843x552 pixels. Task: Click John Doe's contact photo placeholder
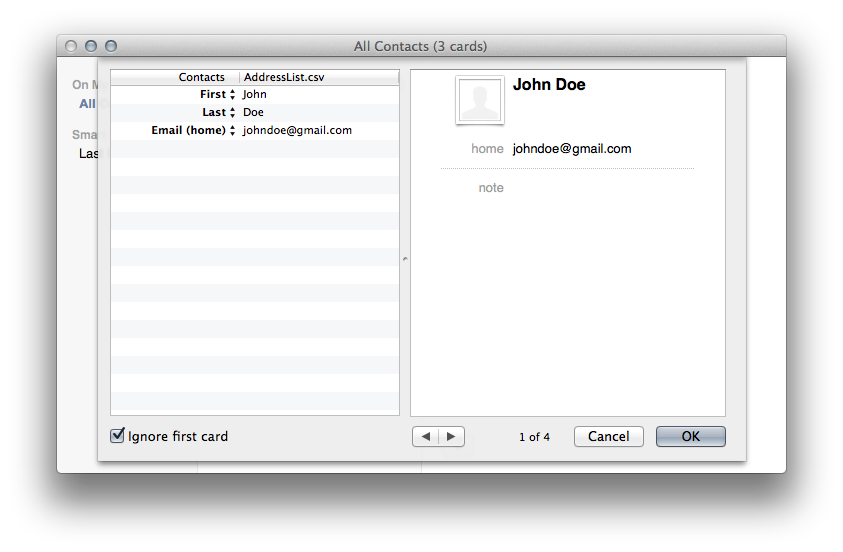click(480, 100)
